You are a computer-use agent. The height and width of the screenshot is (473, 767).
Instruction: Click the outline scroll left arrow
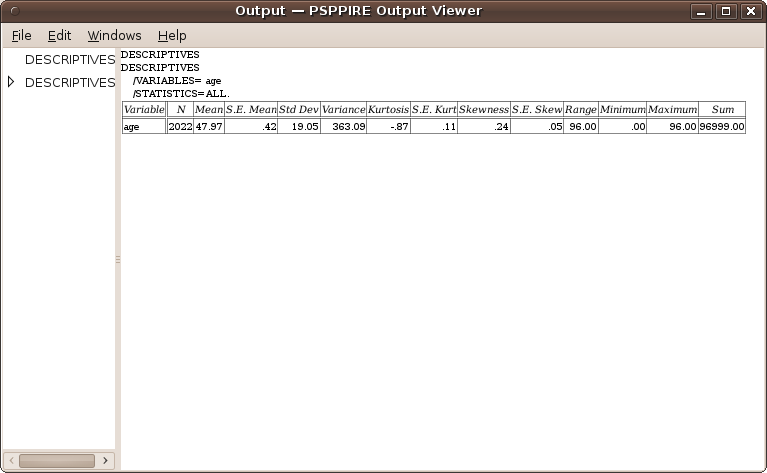point(11,461)
